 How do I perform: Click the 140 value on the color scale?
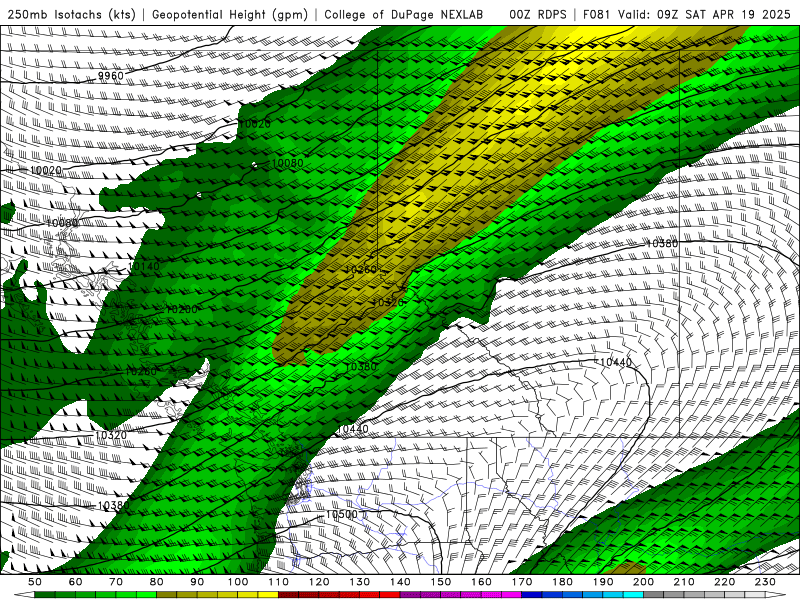click(x=400, y=582)
